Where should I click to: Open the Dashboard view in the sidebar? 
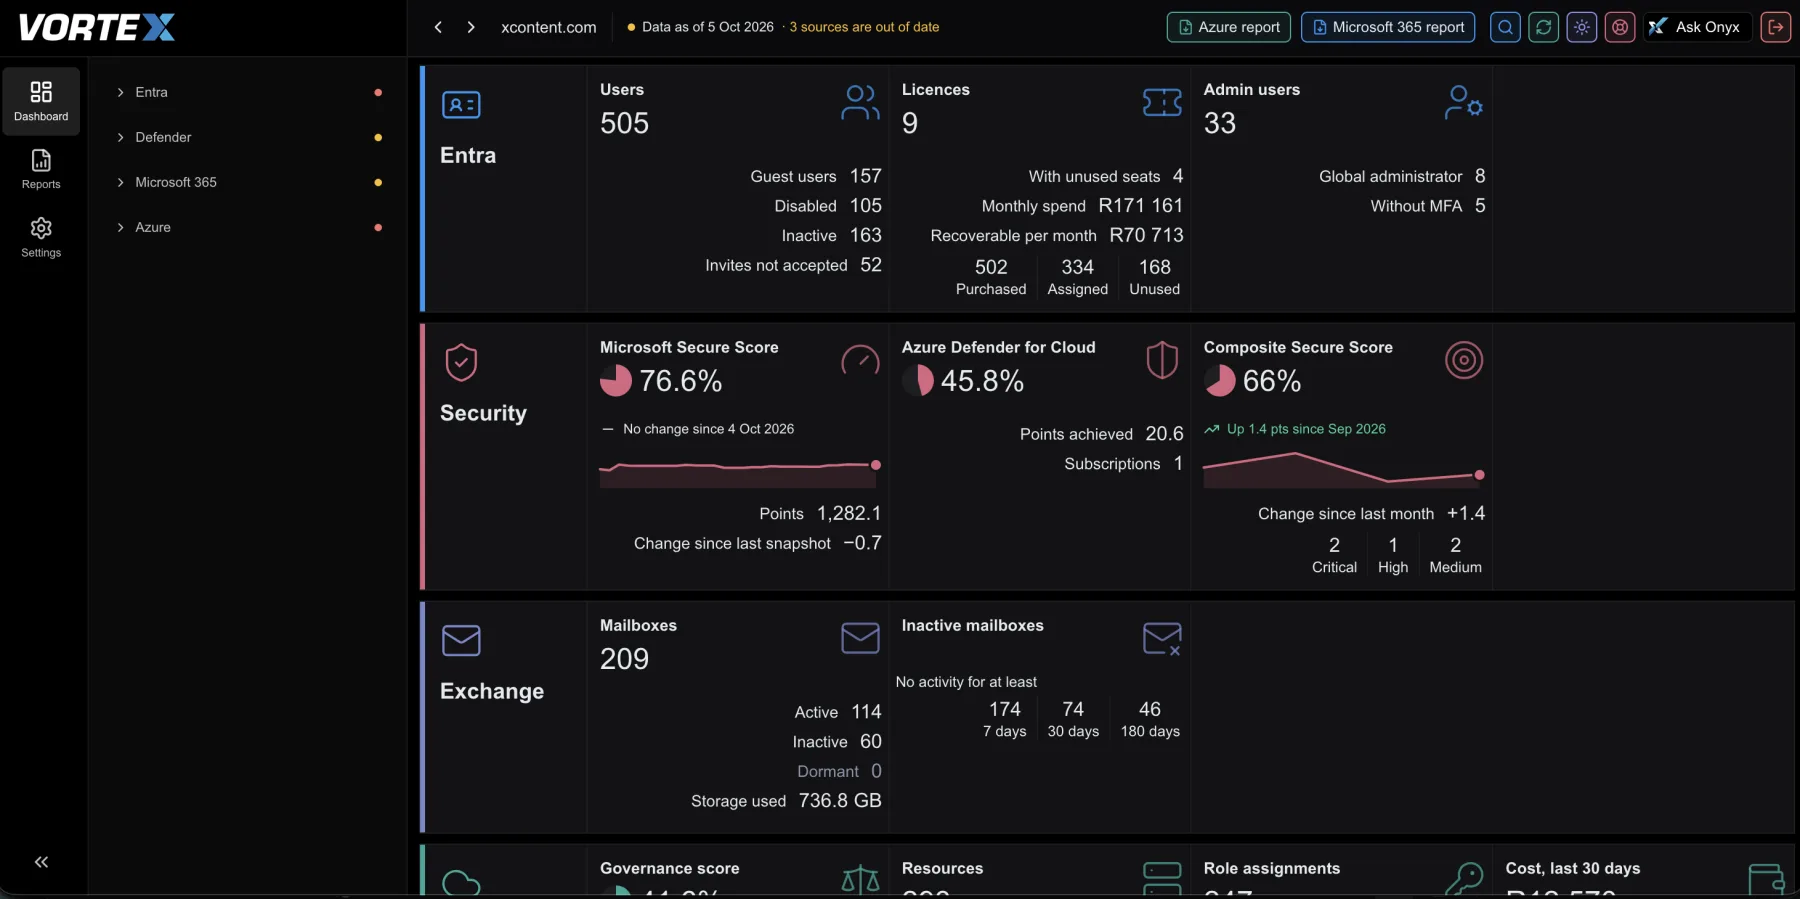pyautogui.click(x=41, y=101)
